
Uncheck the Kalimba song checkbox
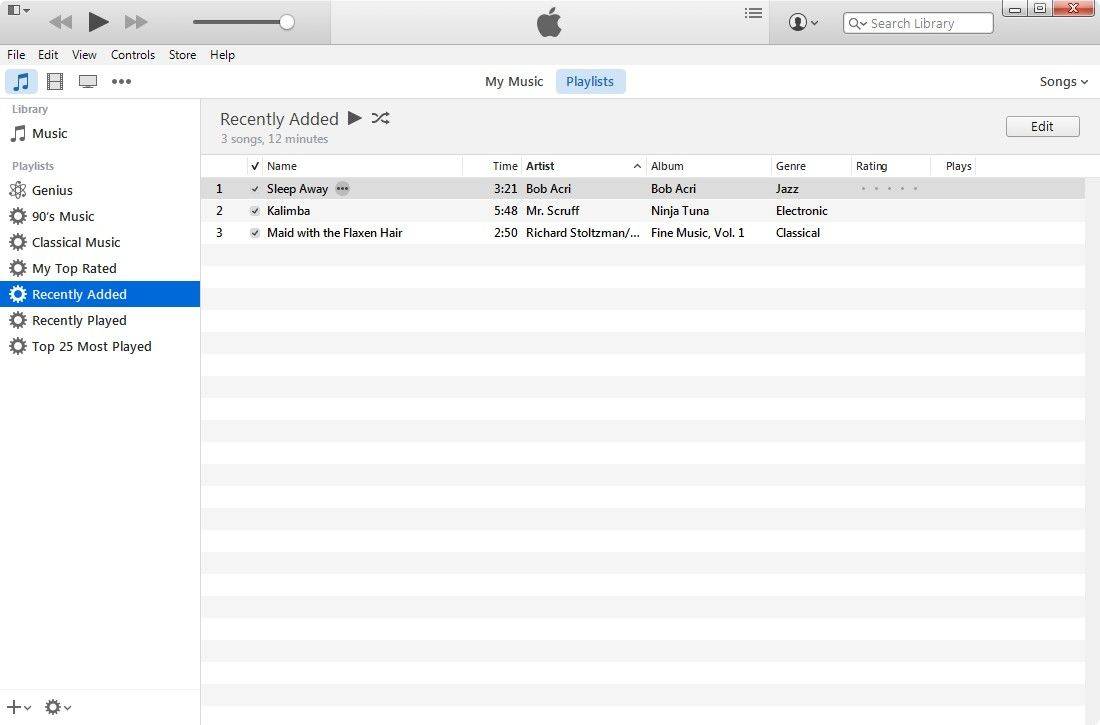[255, 211]
